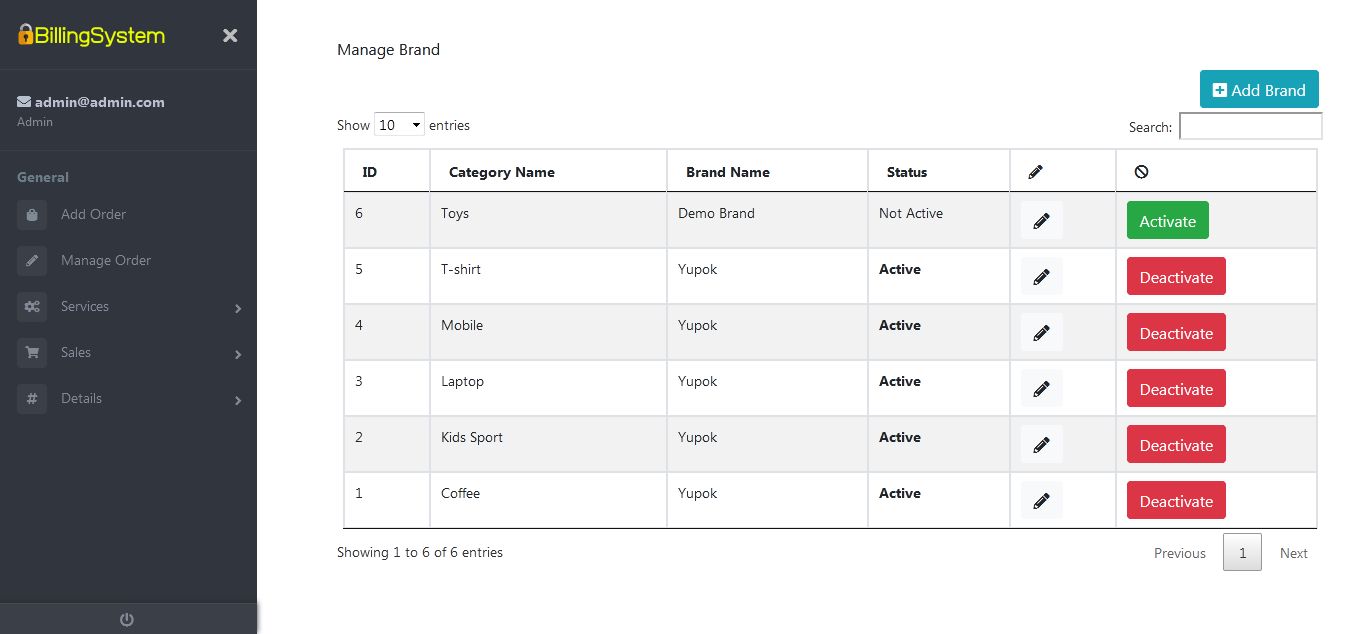Expand the Services submenu chevron

238,309
